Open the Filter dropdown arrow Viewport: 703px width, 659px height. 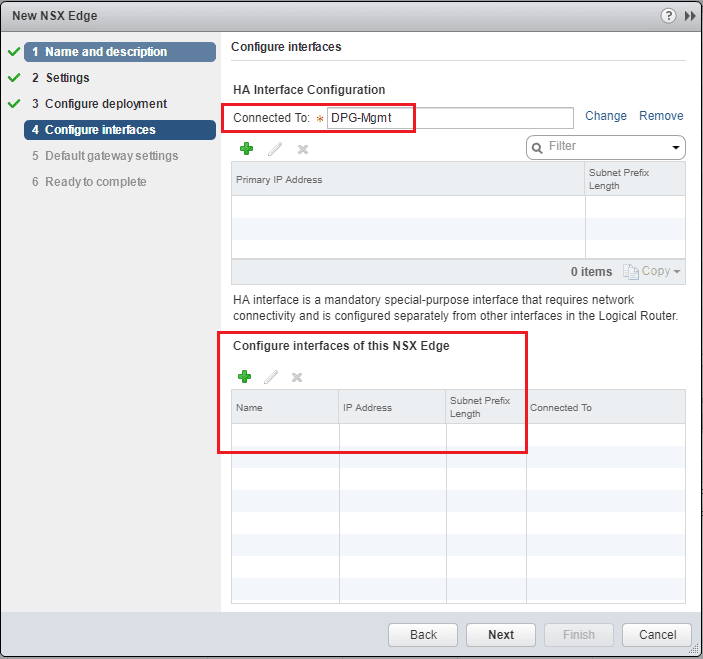coord(676,147)
